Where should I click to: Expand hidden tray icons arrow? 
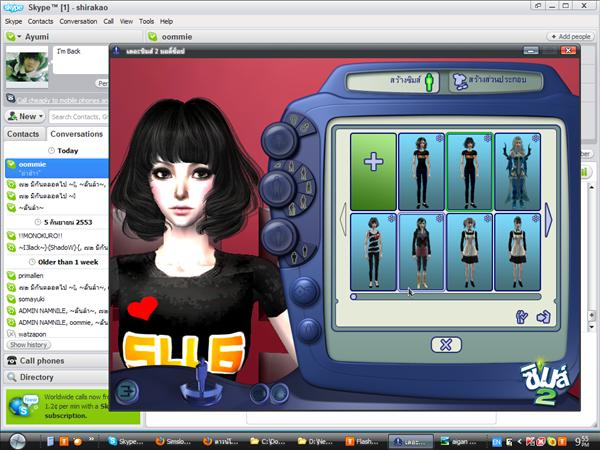520,442
